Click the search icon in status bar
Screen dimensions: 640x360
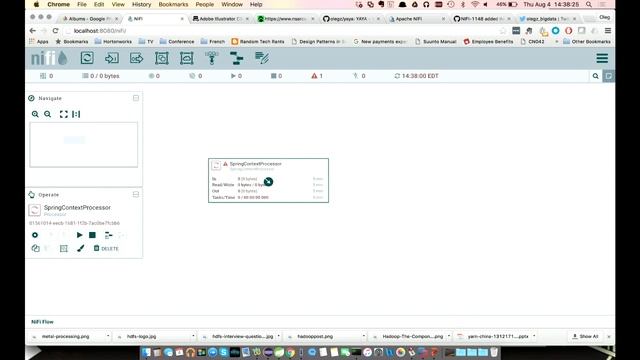[x=596, y=76]
